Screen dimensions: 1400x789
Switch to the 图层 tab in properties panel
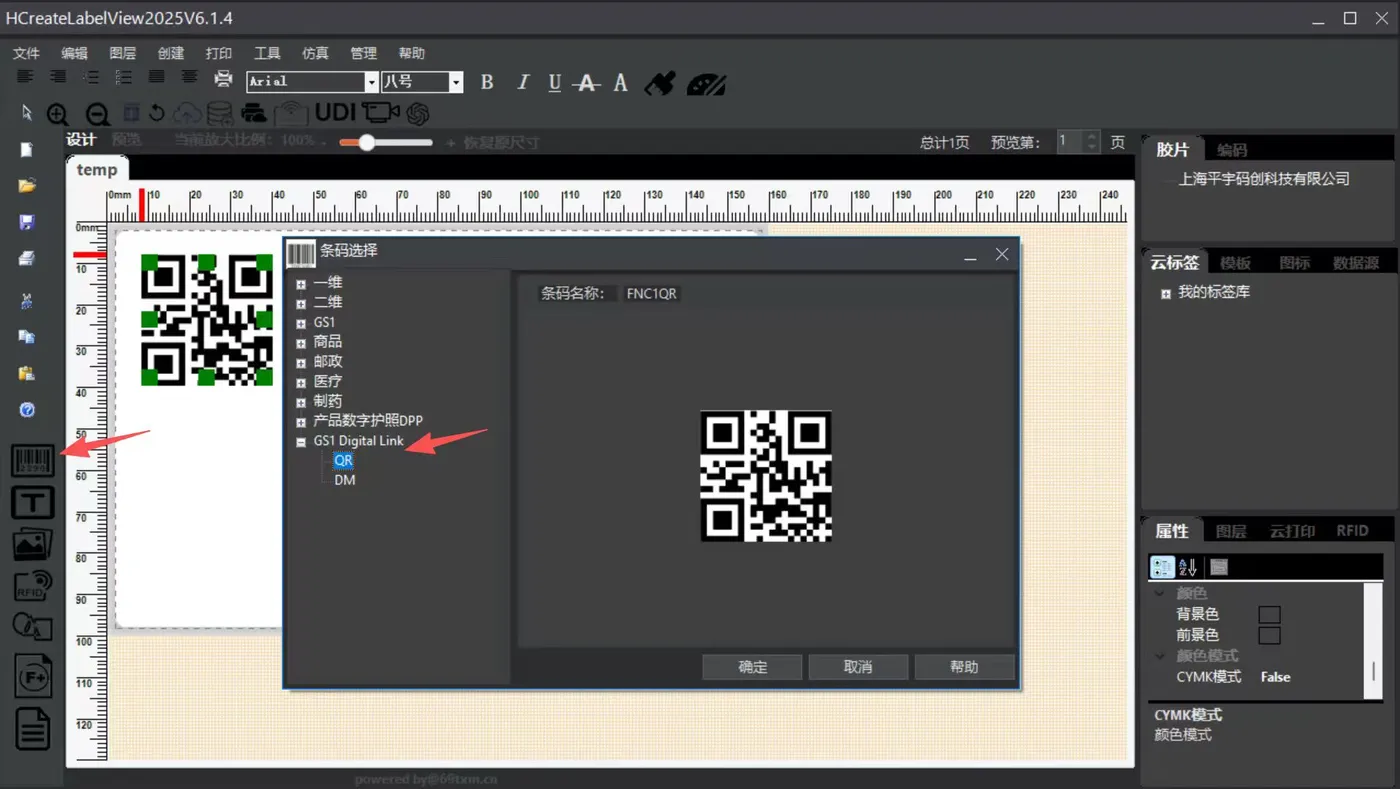1231,531
